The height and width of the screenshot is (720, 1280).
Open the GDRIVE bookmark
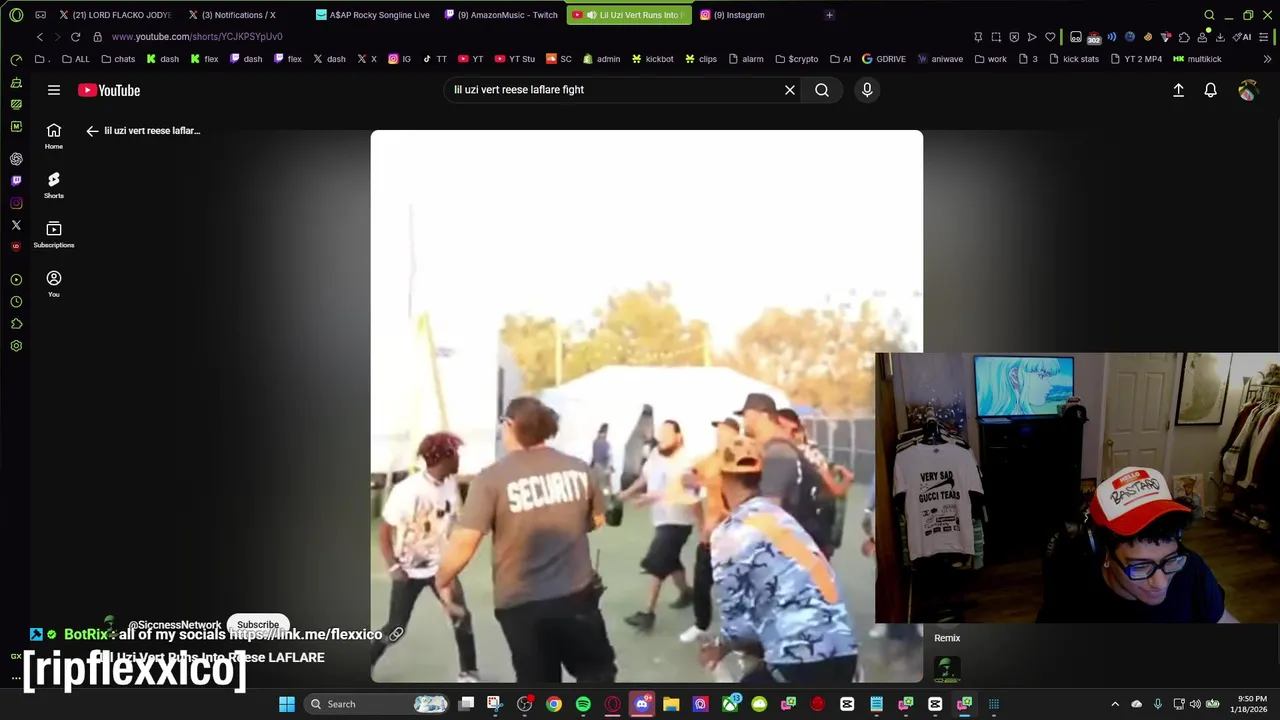tap(883, 59)
